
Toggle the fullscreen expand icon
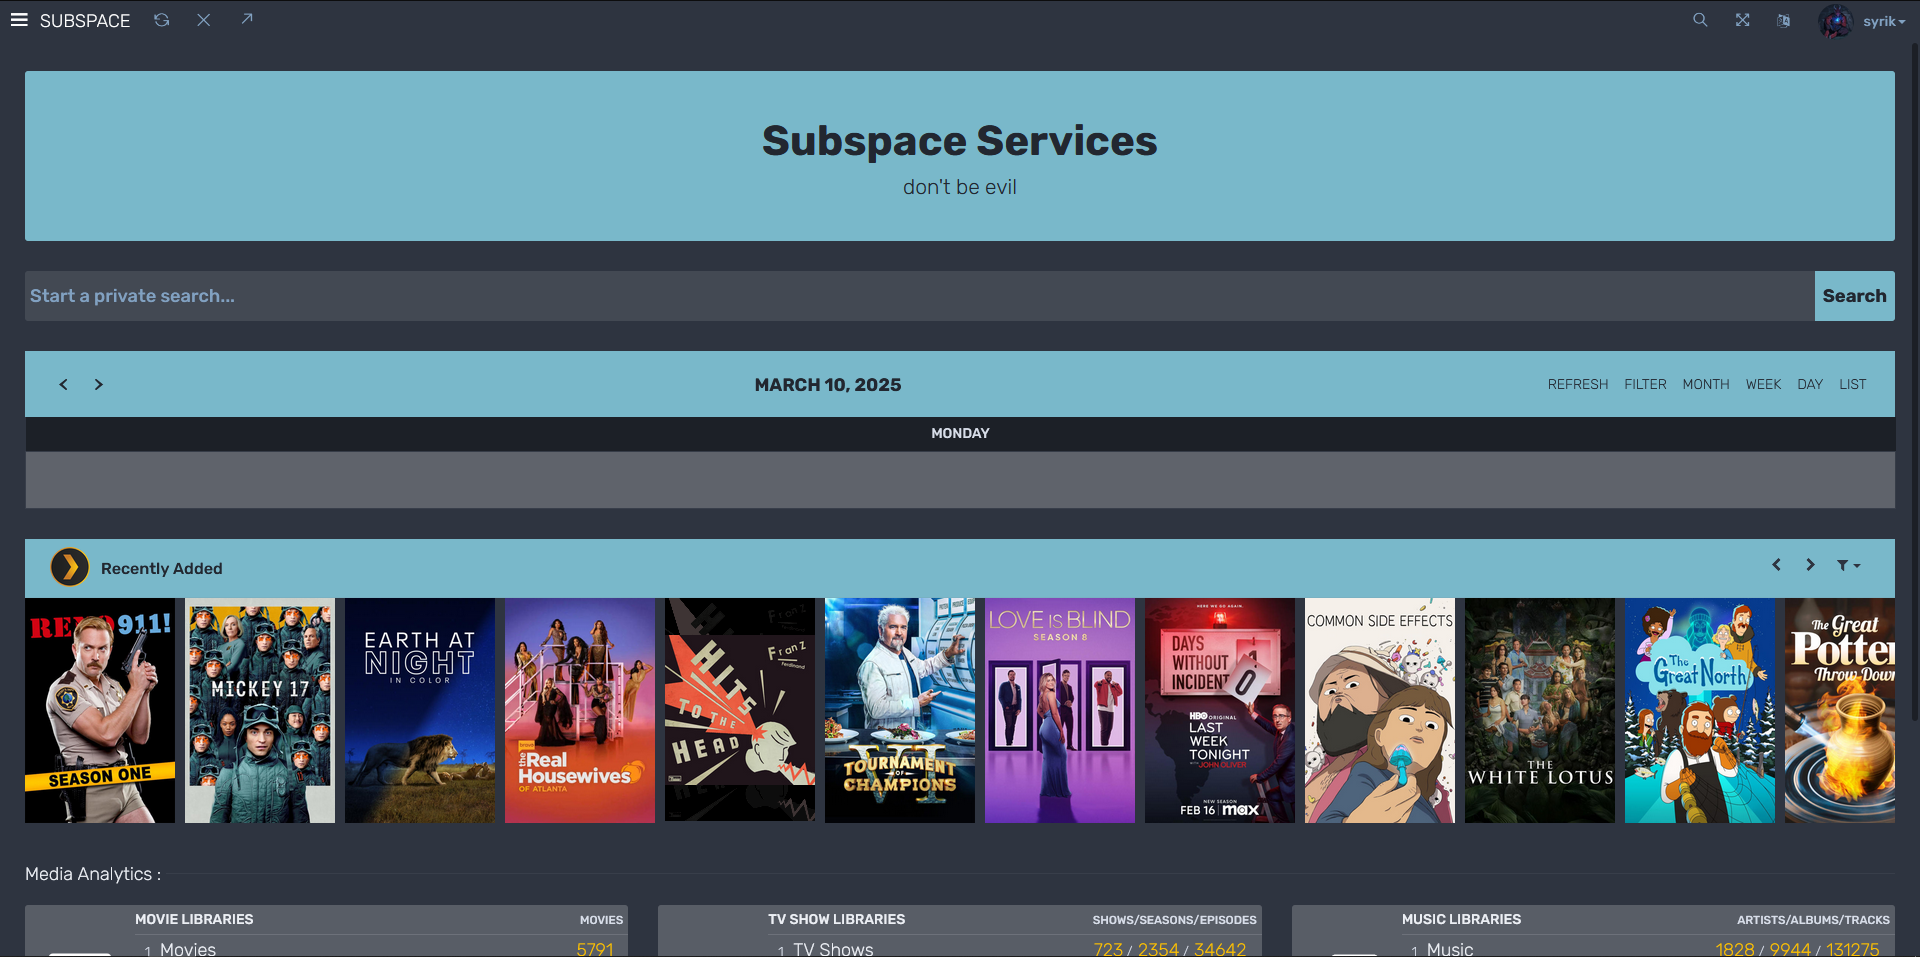[1742, 20]
